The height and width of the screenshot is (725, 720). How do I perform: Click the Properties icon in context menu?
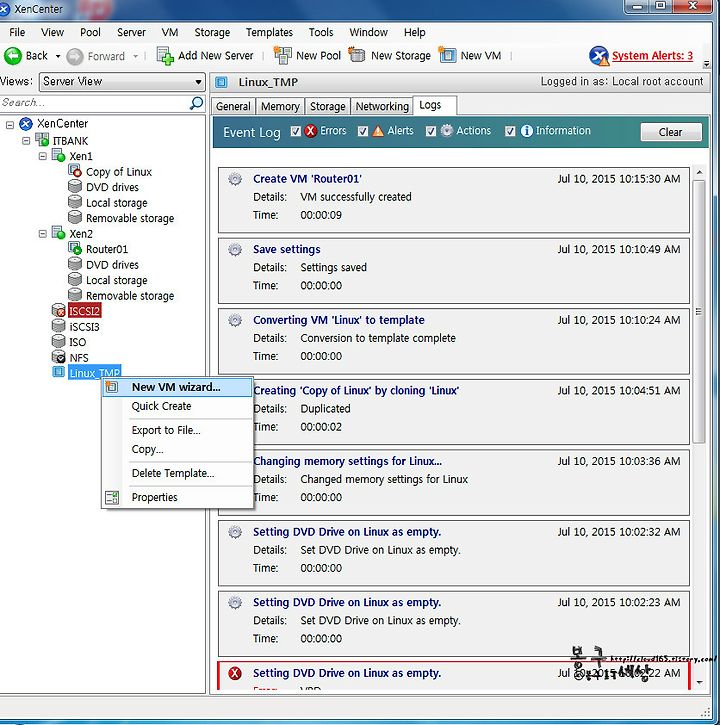[112, 498]
